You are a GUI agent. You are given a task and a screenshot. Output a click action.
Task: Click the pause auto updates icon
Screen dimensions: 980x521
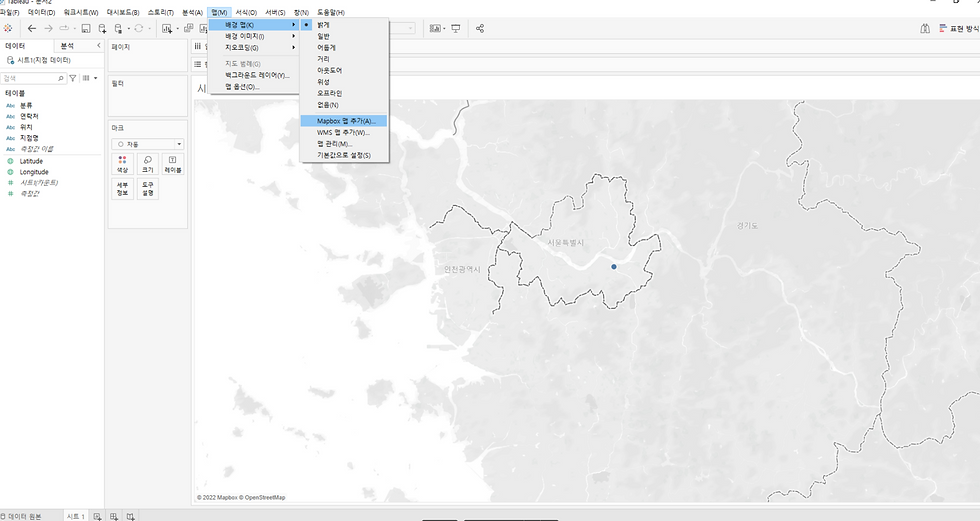click(x=118, y=28)
